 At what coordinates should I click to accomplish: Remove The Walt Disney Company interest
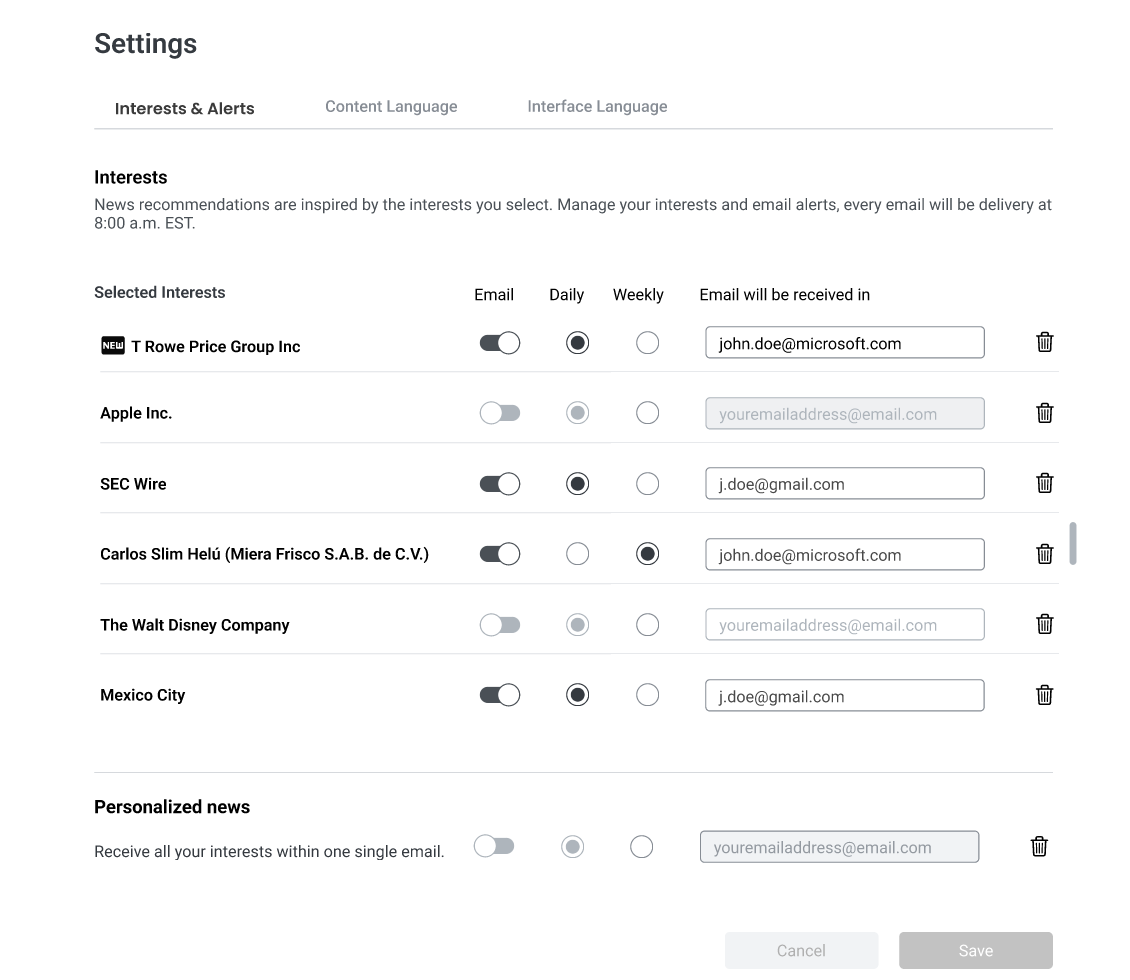pos(1044,624)
